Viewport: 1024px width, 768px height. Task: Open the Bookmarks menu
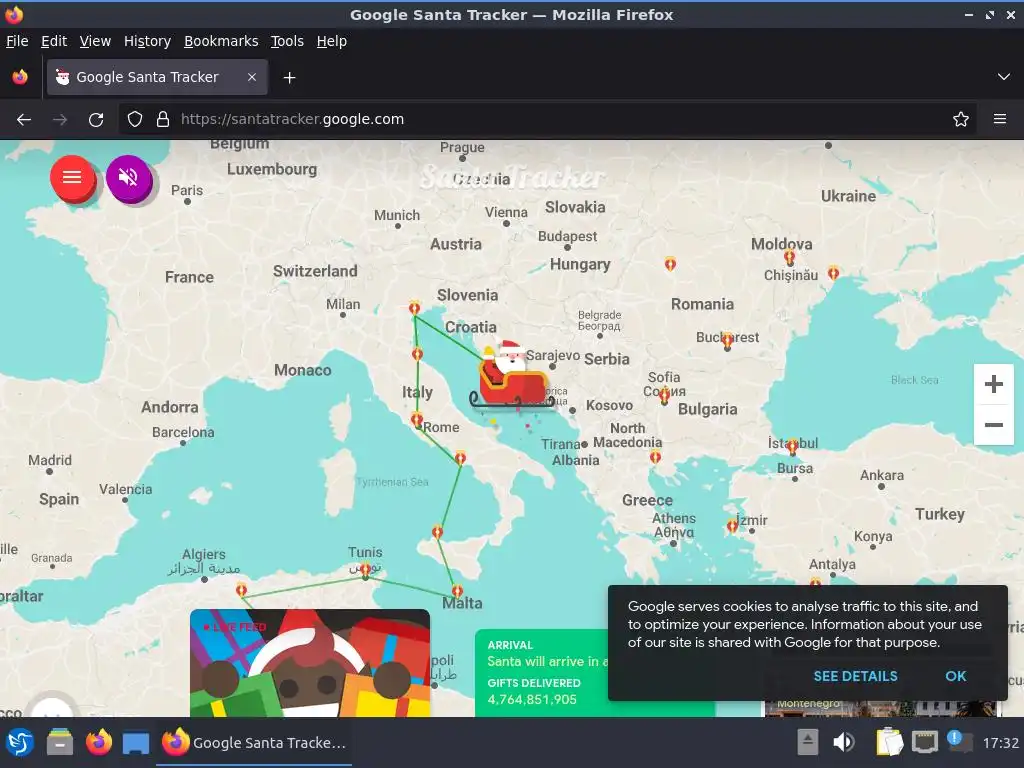point(221,41)
